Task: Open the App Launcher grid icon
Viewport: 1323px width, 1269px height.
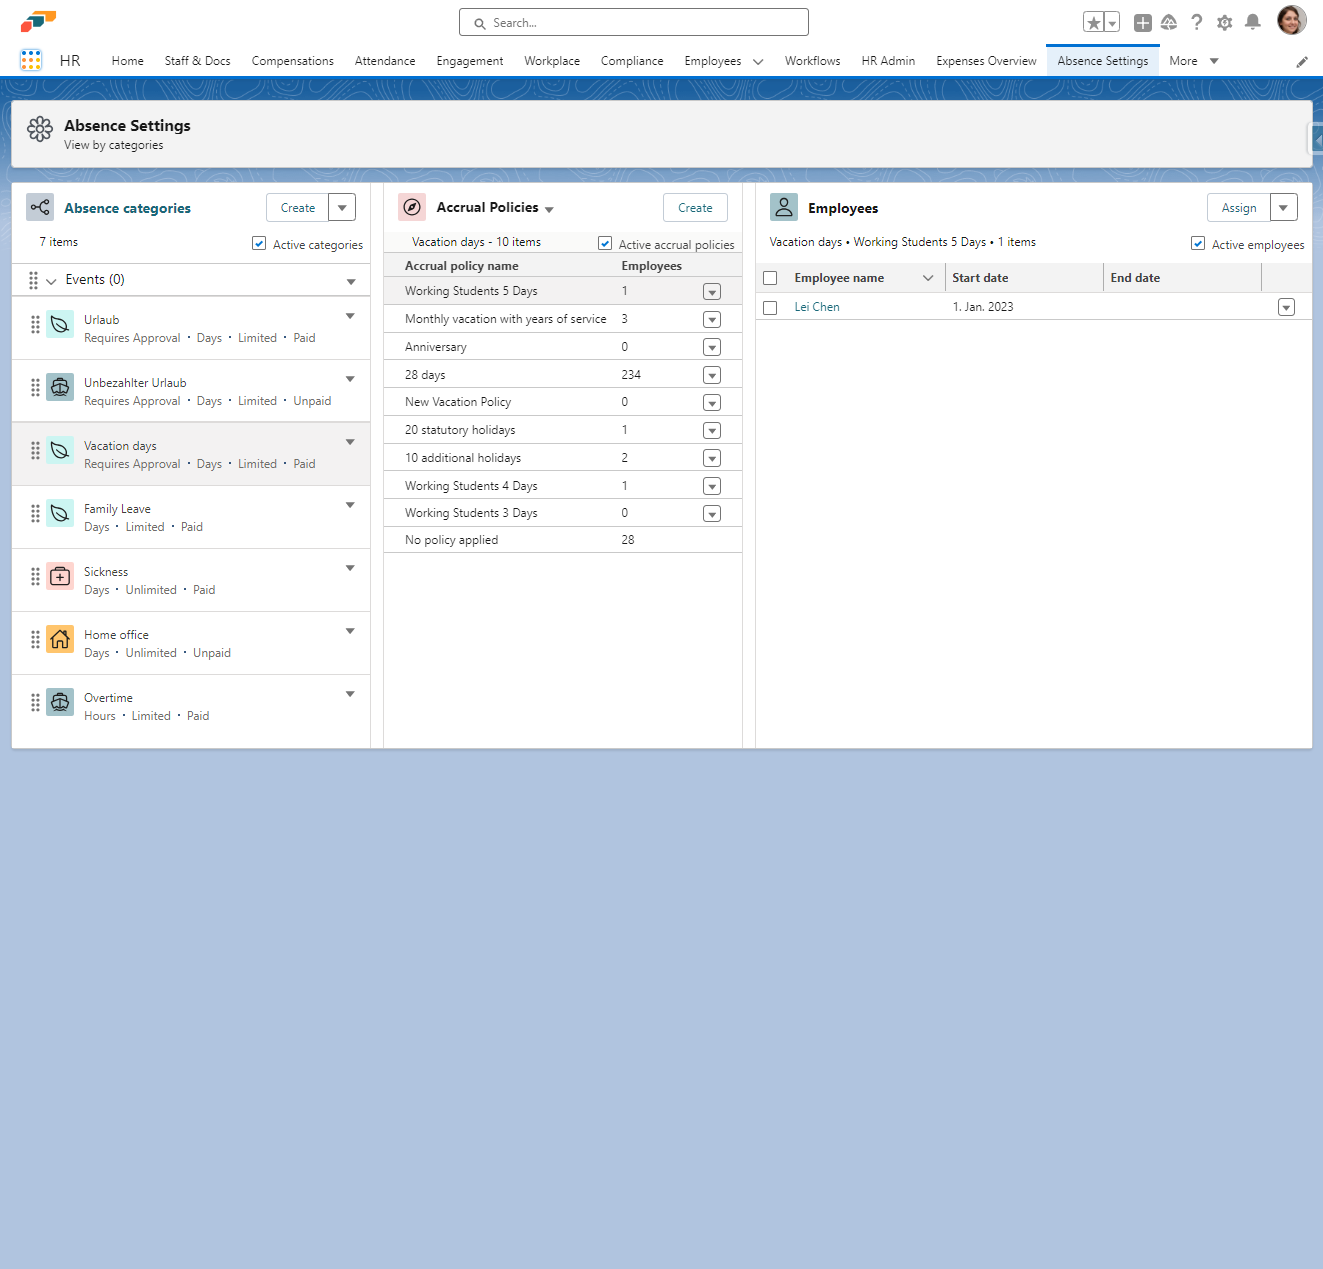Action: point(31,60)
